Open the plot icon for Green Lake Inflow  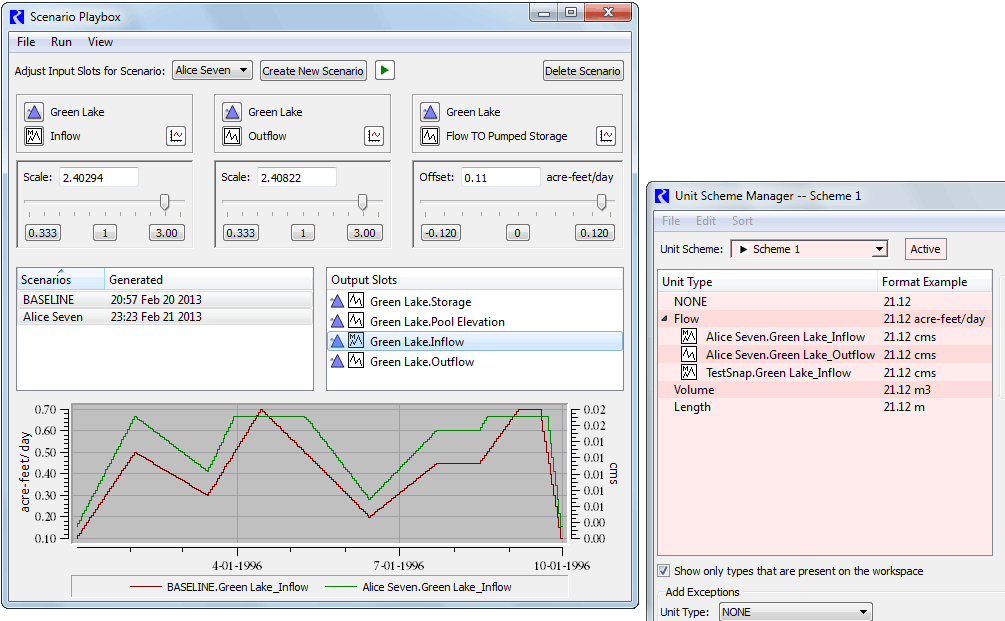click(x=176, y=136)
